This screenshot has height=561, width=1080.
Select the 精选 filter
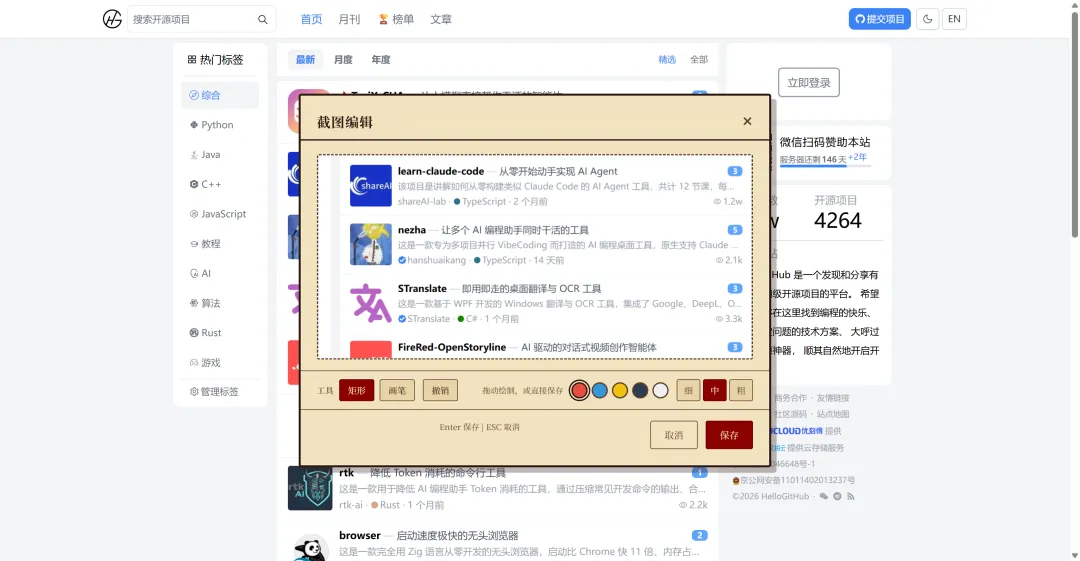(x=667, y=59)
